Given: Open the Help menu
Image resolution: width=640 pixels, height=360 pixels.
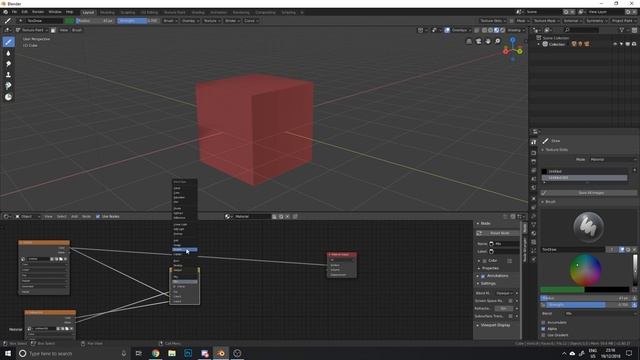Looking at the screenshot, I should [69, 12].
